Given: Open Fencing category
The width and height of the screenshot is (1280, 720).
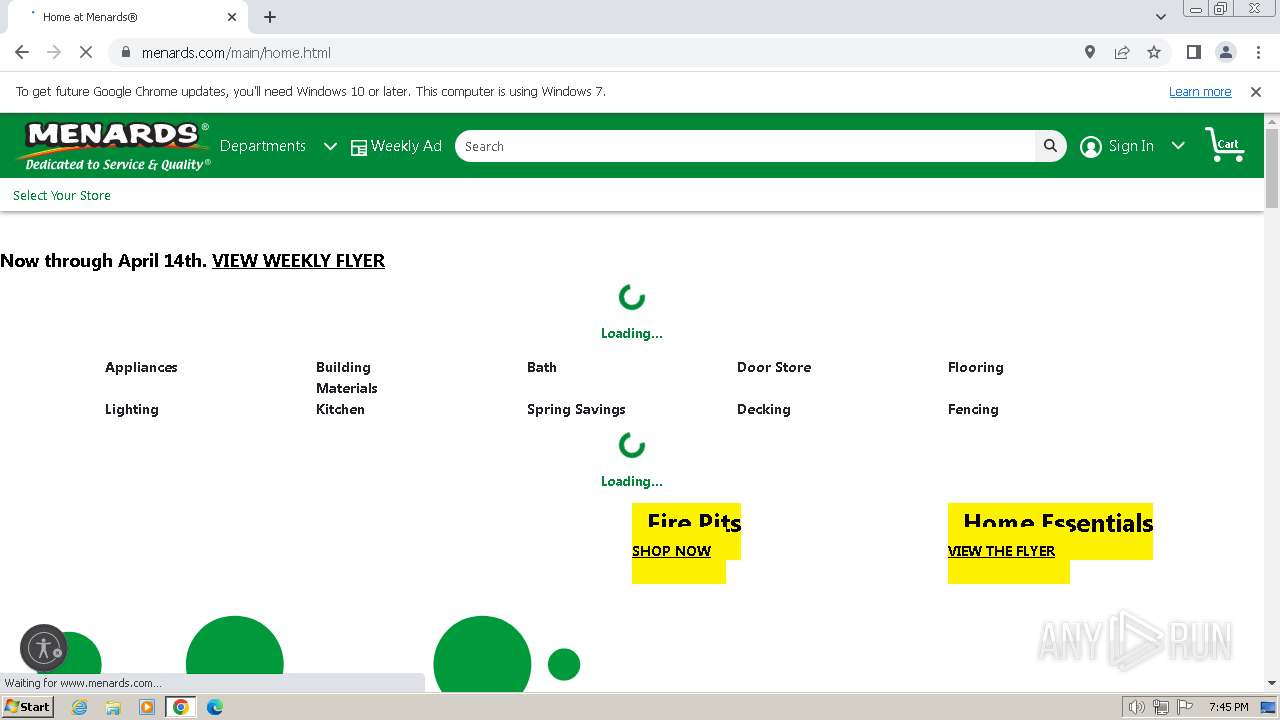Looking at the screenshot, I should [973, 409].
